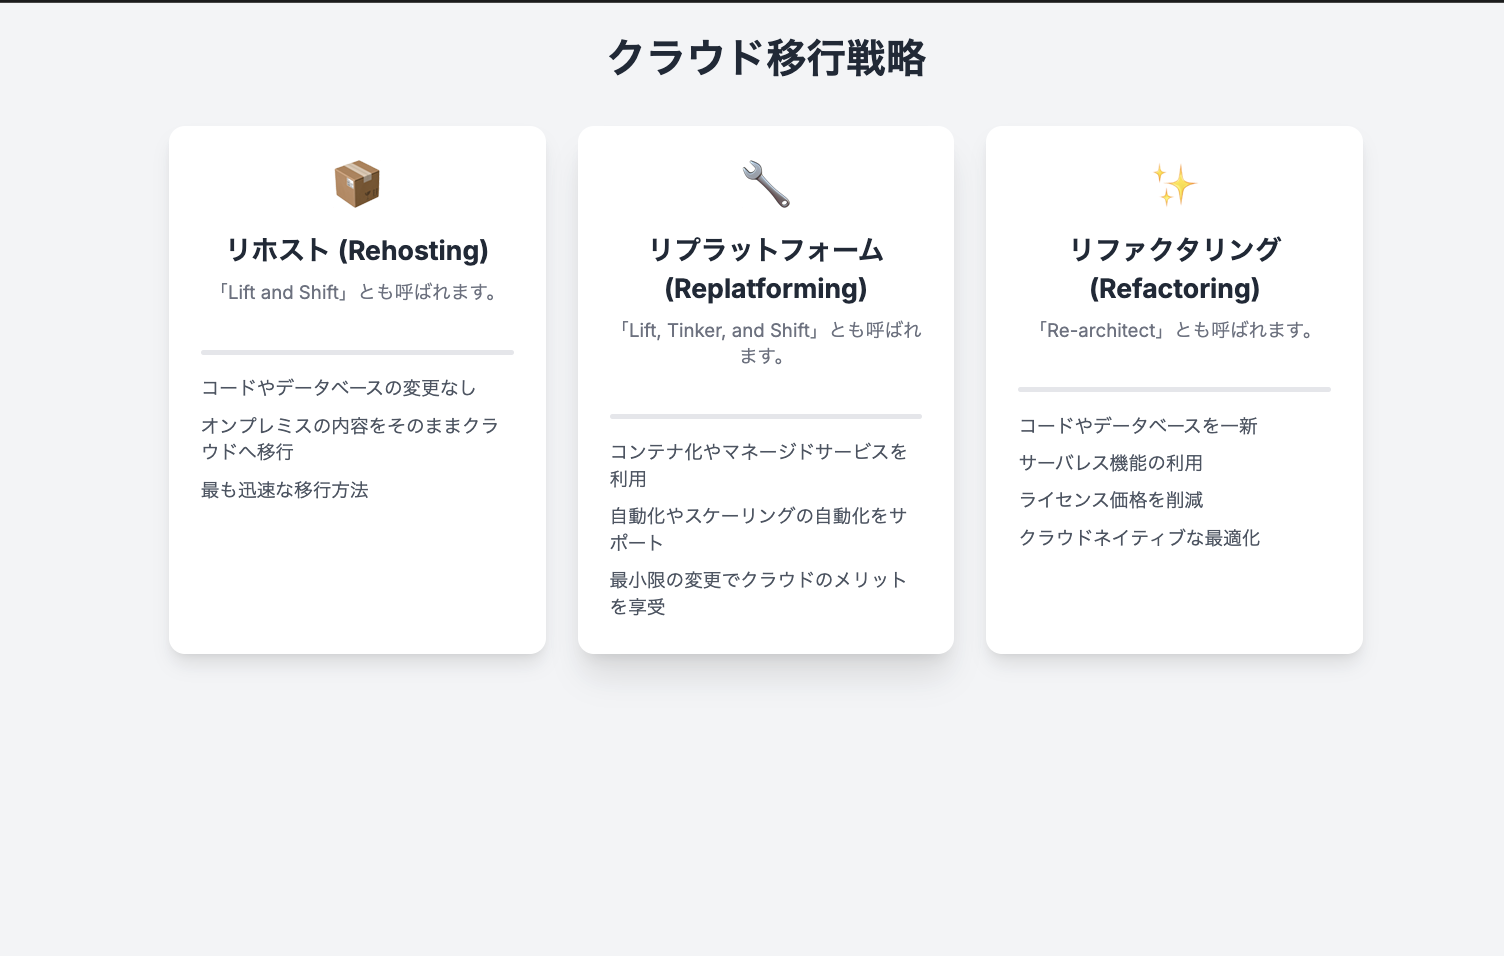1504x956 pixels.
Task: Click クラウドネイティブな最適化 list item
Action: pyautogui.click(x=1139, y=538)
